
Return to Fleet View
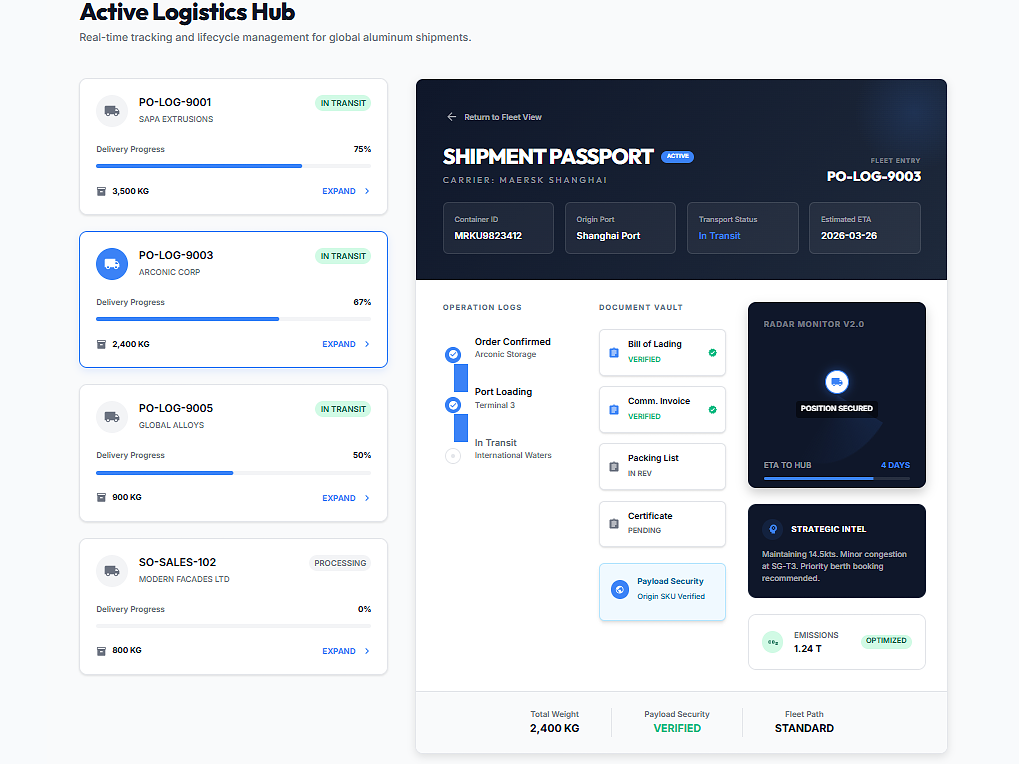pos(494,117)
